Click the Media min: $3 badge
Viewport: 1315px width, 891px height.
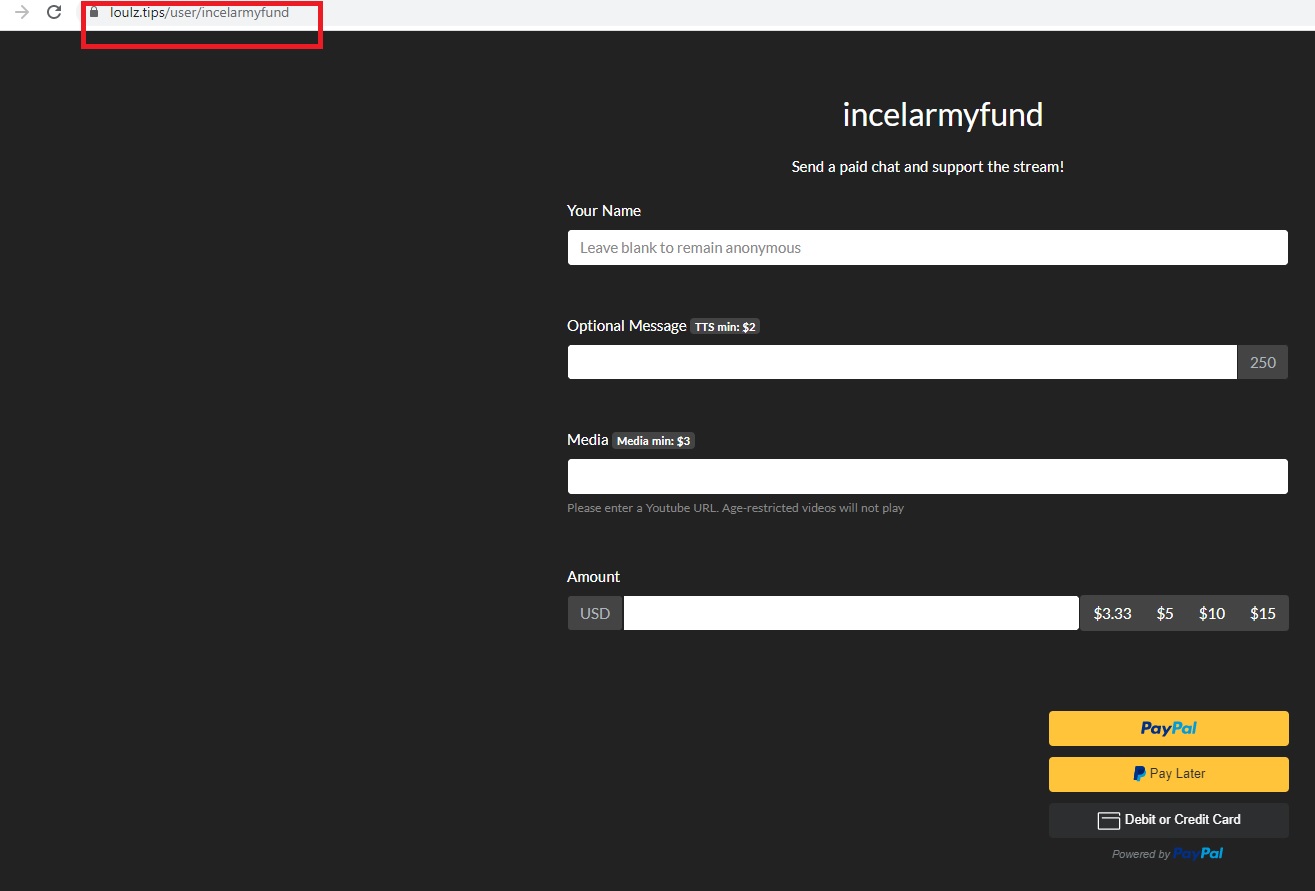(653, 441)
